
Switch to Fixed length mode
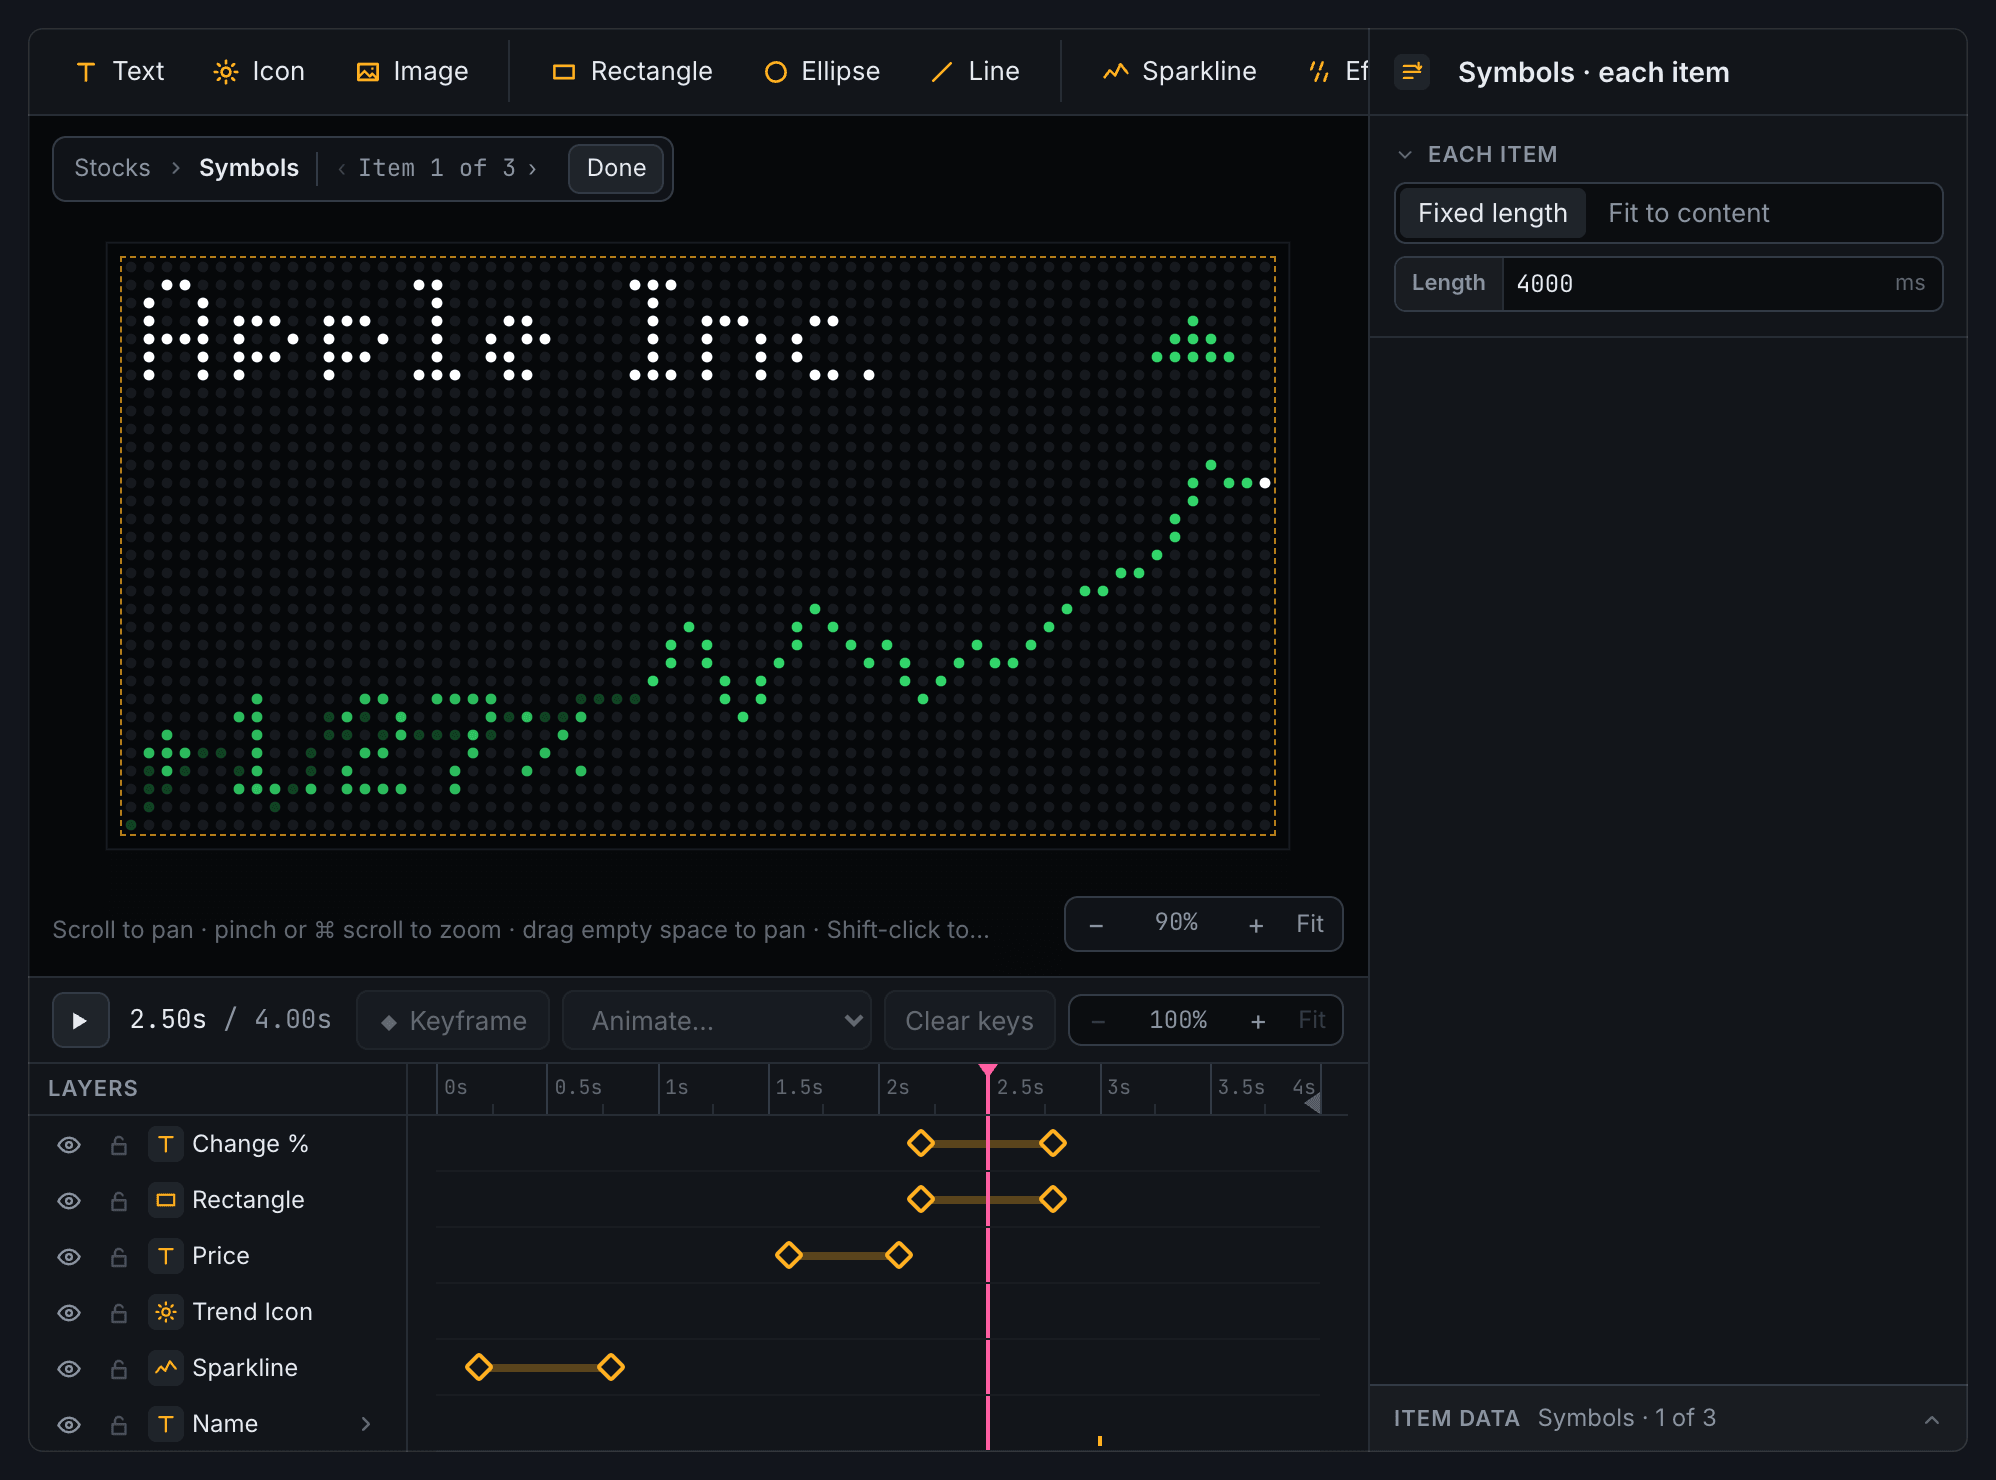click(1492, 213)
